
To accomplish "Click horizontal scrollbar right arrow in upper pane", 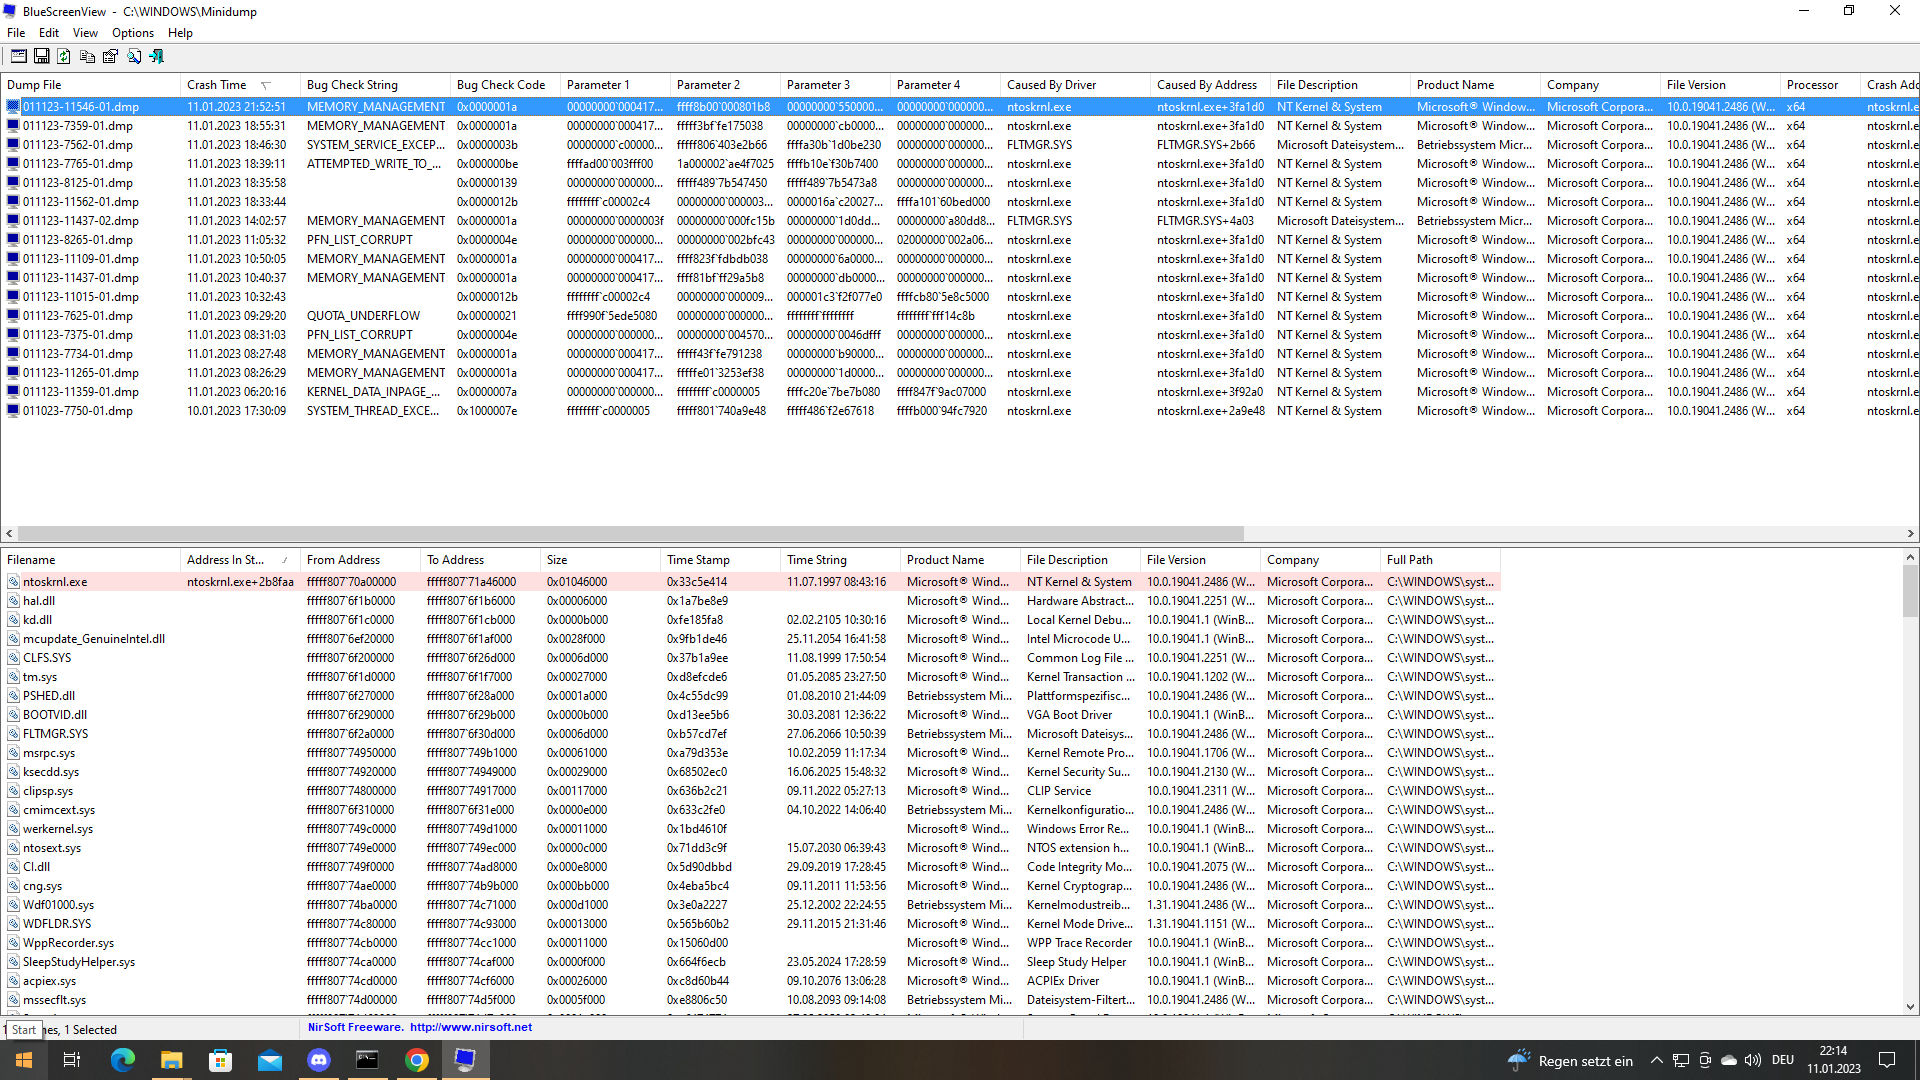I will click(x=1910, y=534).
